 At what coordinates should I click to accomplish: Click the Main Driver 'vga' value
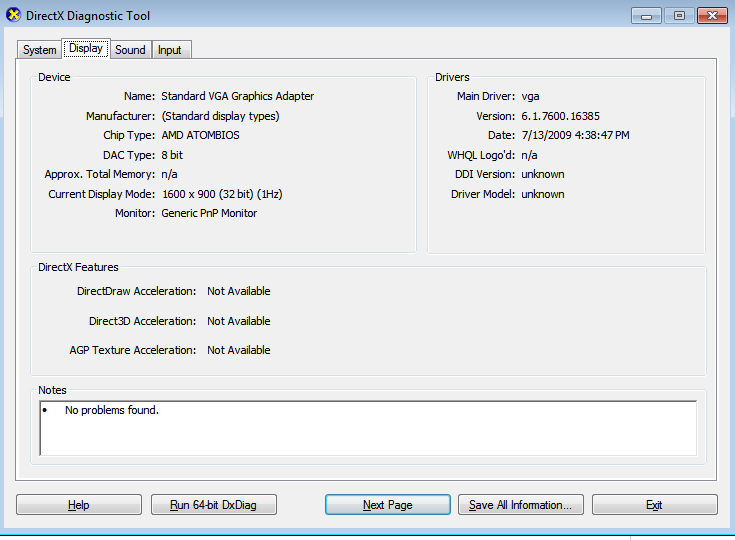[x=530, y=97]
